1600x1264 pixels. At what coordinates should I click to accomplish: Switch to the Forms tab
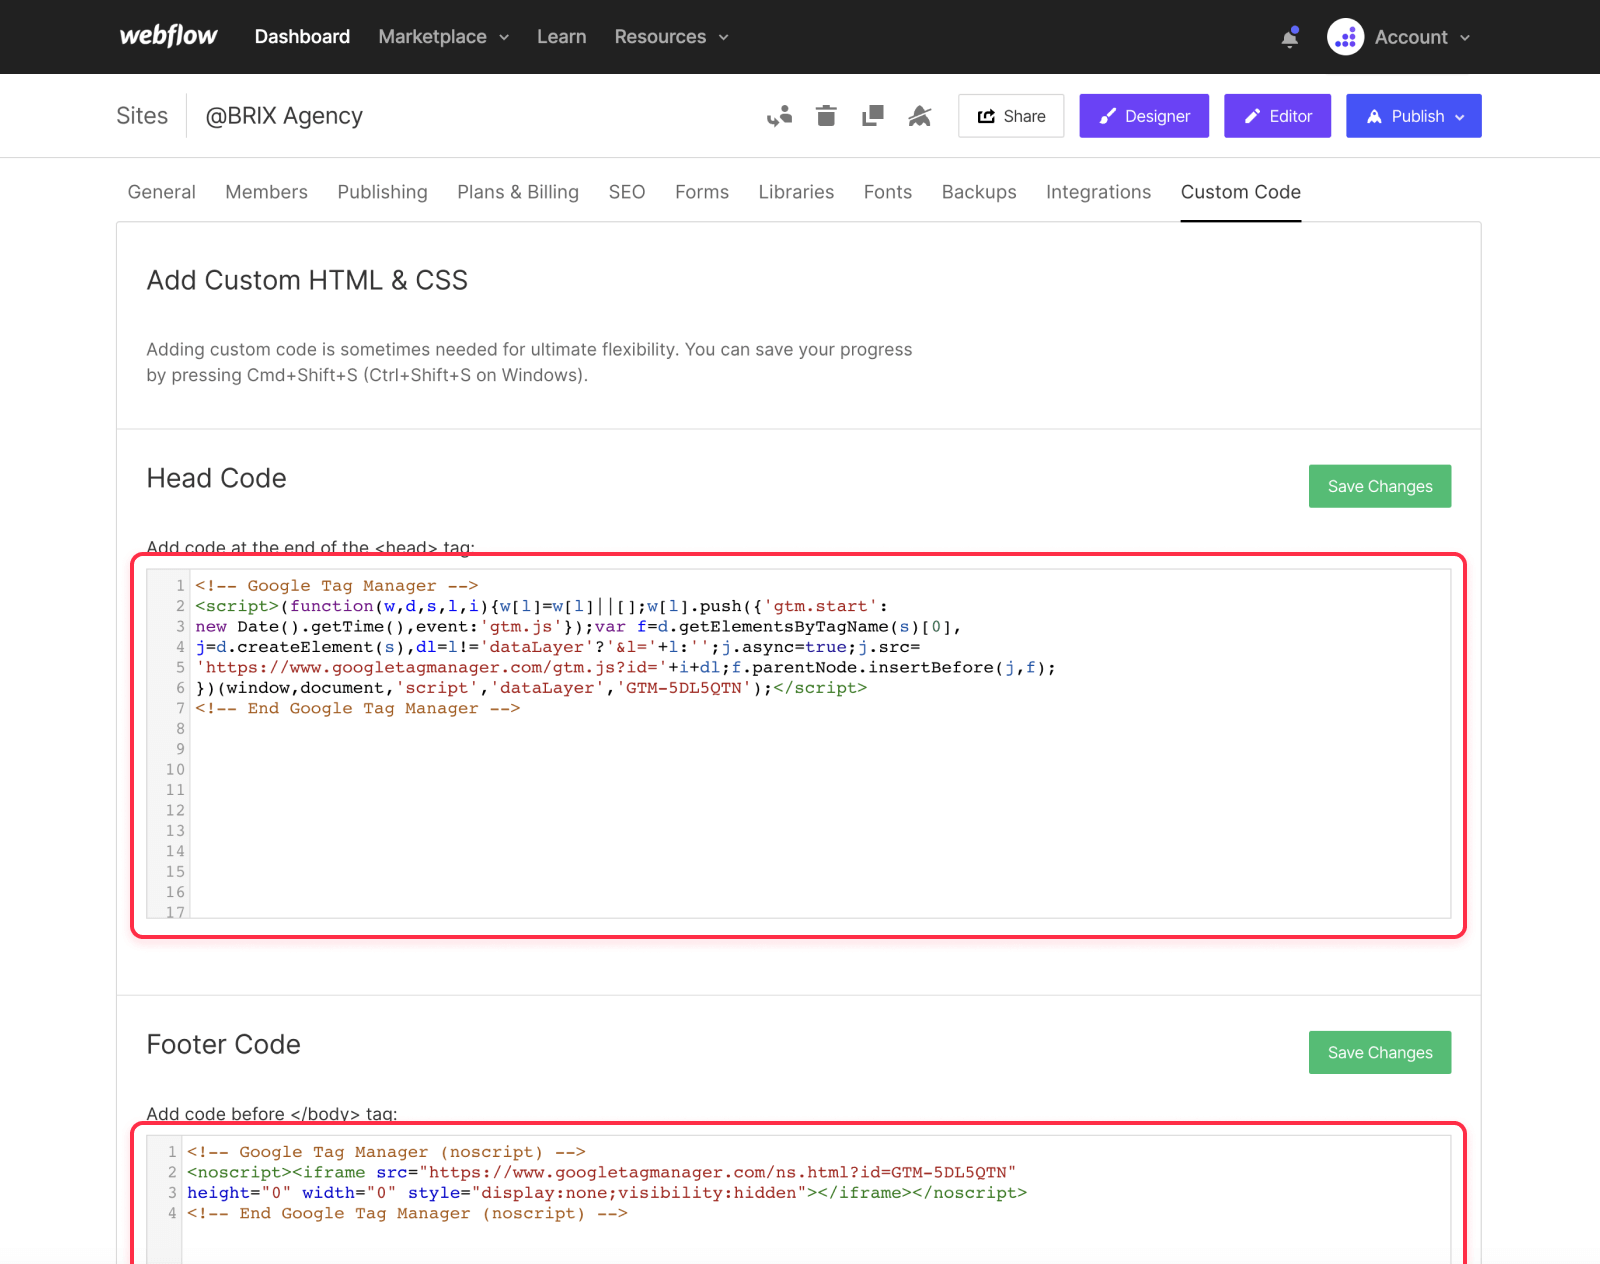pos(702,192)
